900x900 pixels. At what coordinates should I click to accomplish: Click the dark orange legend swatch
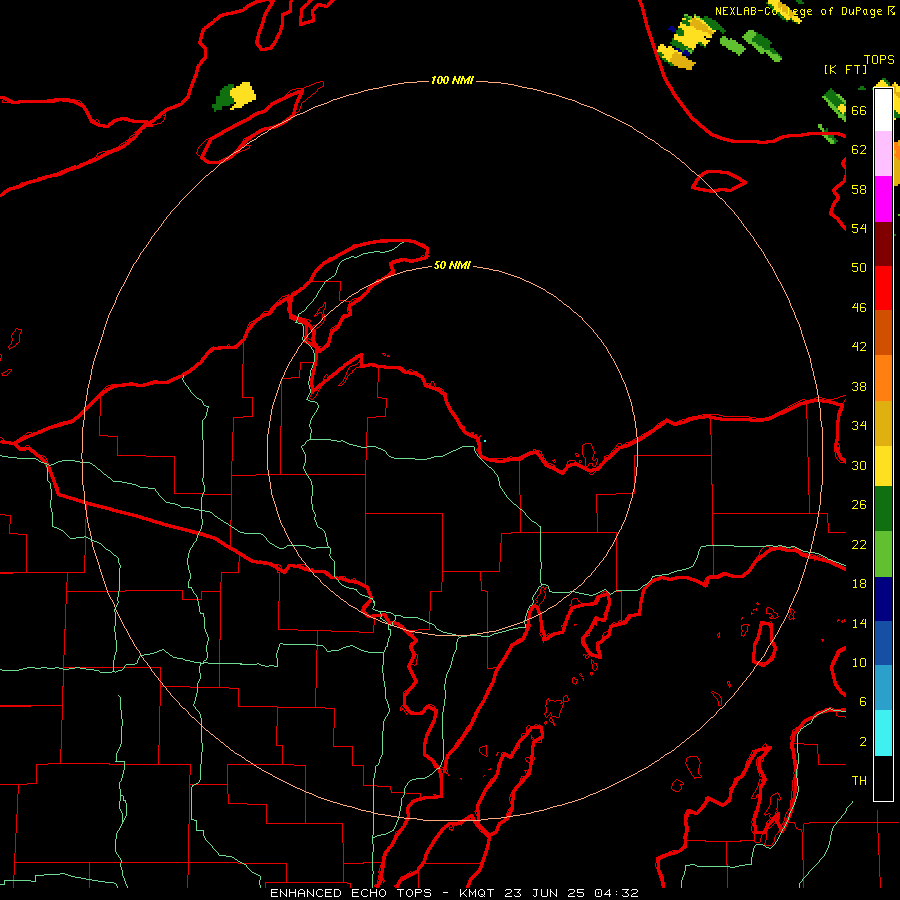883,332
